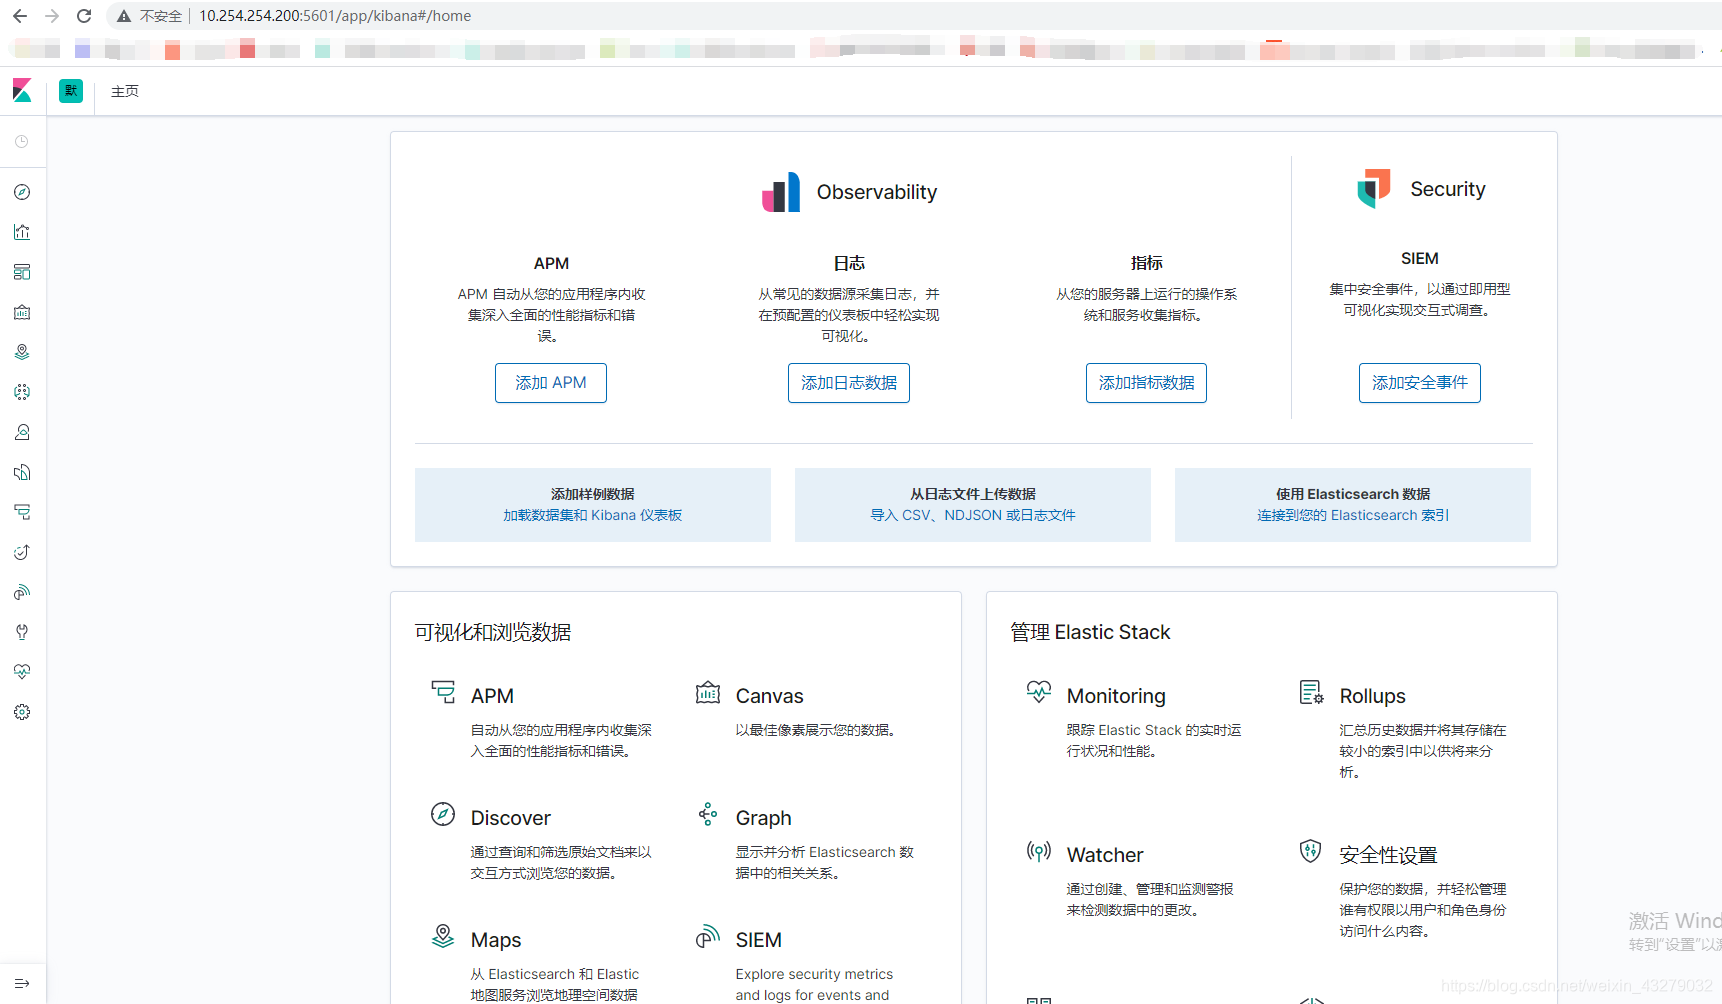Open the Maps card icon
1722x1004 pixels.
pos(443,936)
